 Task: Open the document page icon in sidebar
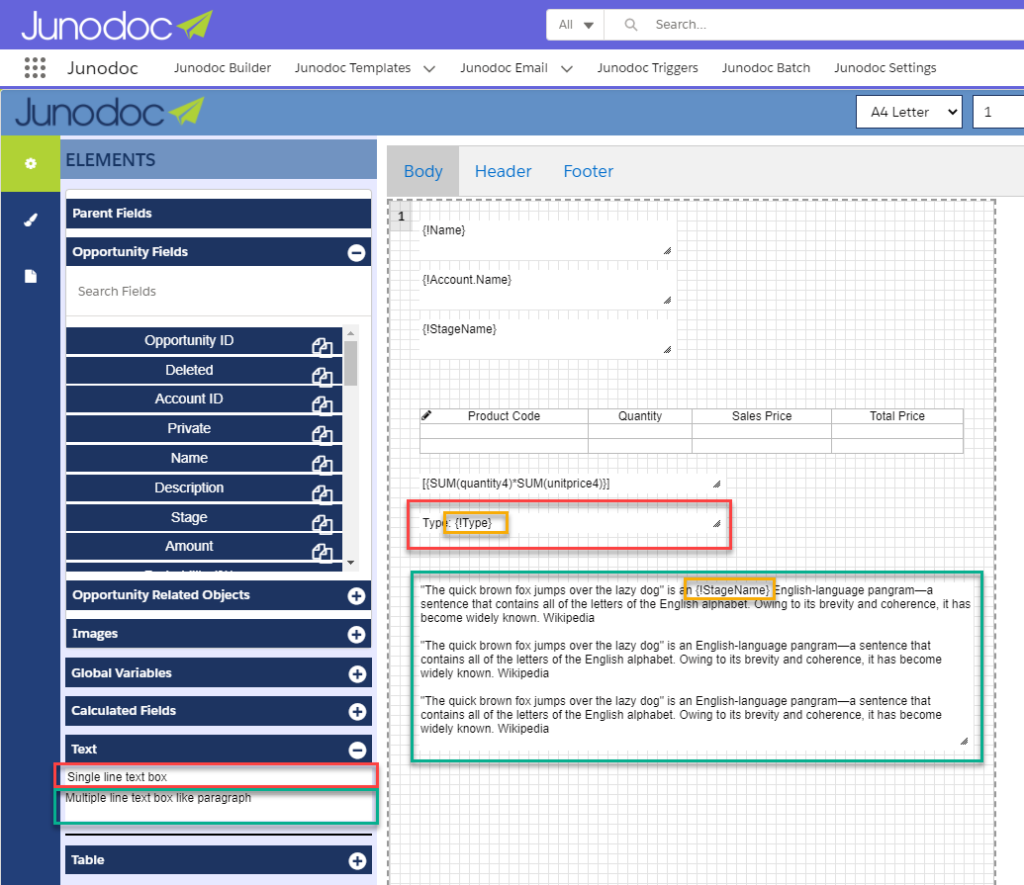click(31, 276)
